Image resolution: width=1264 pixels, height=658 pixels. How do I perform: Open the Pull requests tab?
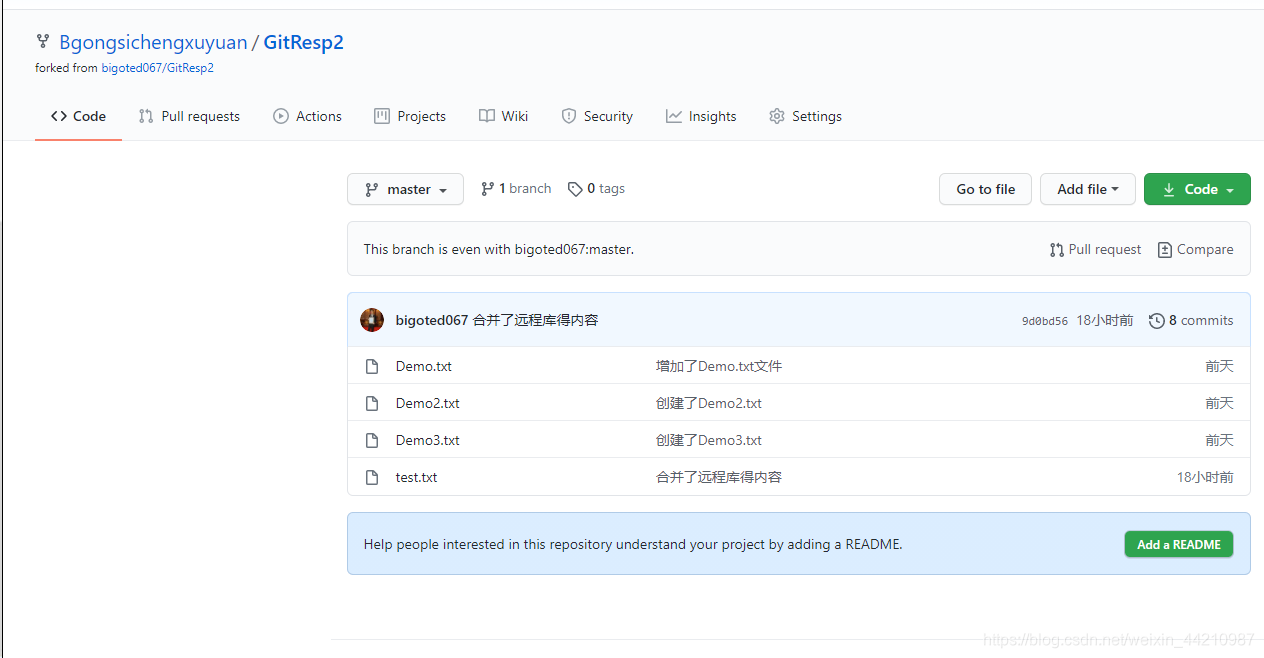coord(189,116)
